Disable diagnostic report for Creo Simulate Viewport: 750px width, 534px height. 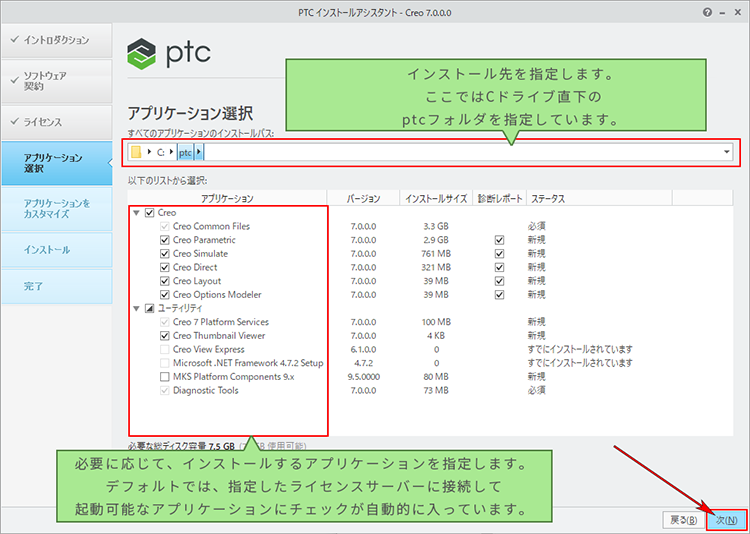coord(500,254)
